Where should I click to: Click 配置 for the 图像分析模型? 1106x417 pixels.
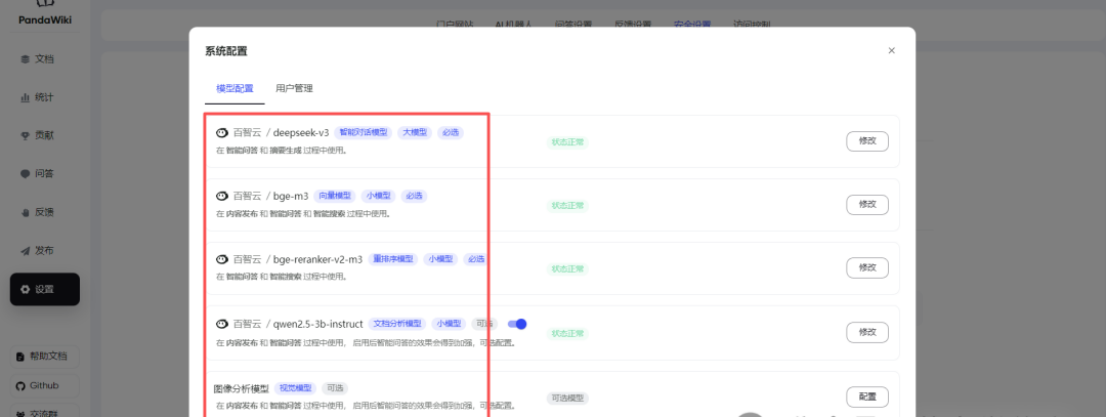point(866,397)
